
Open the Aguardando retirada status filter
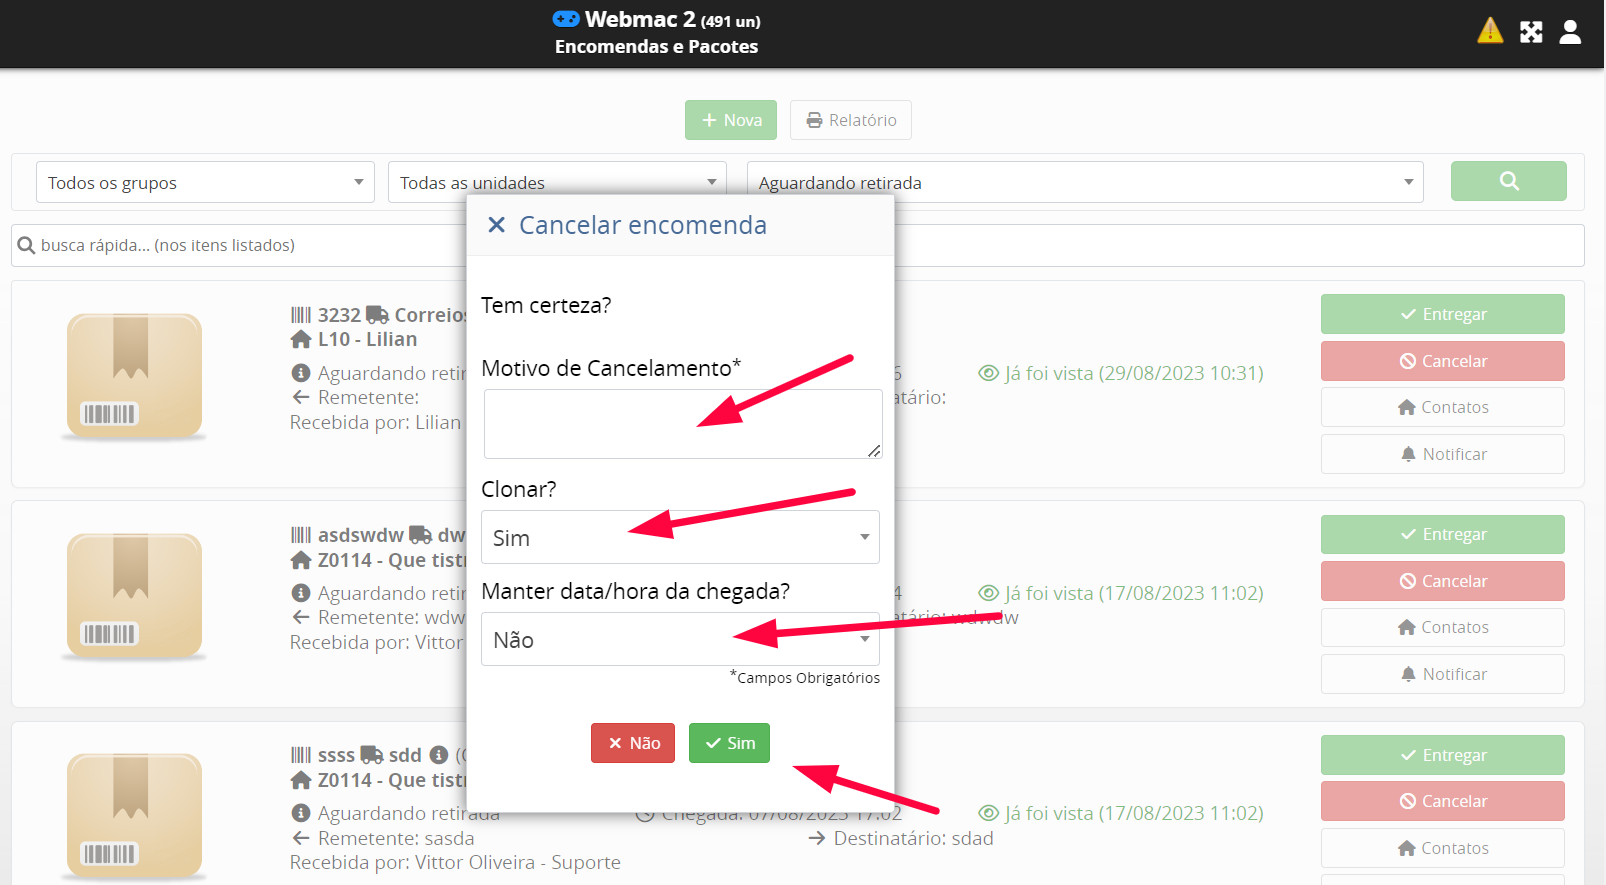(x=1084, y=183)
